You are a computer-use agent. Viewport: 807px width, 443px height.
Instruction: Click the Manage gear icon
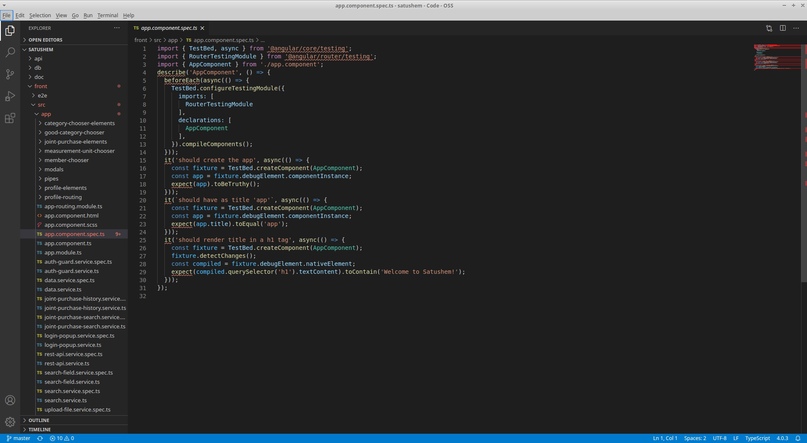[x=10, y=422]
